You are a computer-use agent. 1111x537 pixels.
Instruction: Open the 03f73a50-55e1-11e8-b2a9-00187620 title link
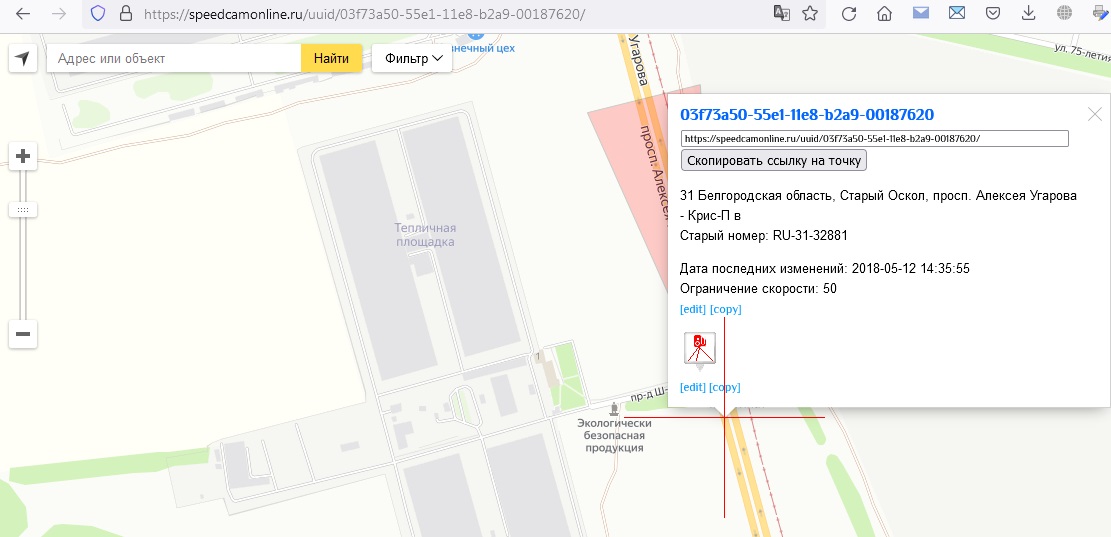807,115
